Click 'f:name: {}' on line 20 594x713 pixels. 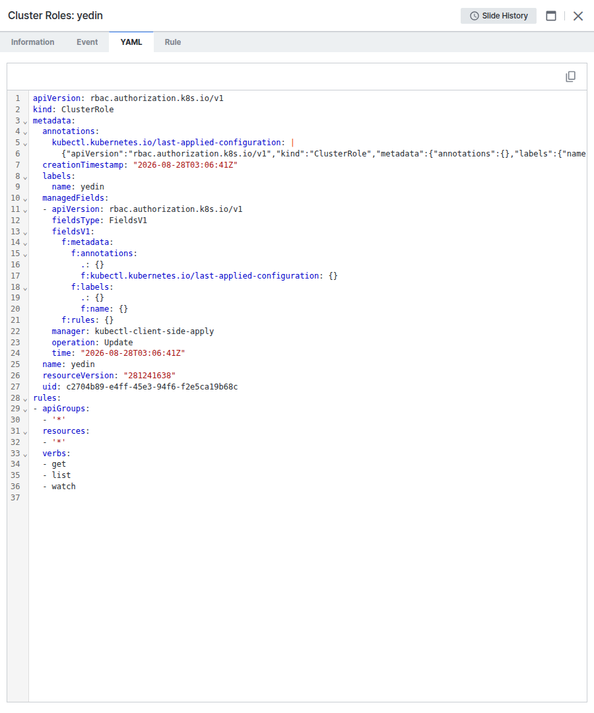(x=104, y=309)
